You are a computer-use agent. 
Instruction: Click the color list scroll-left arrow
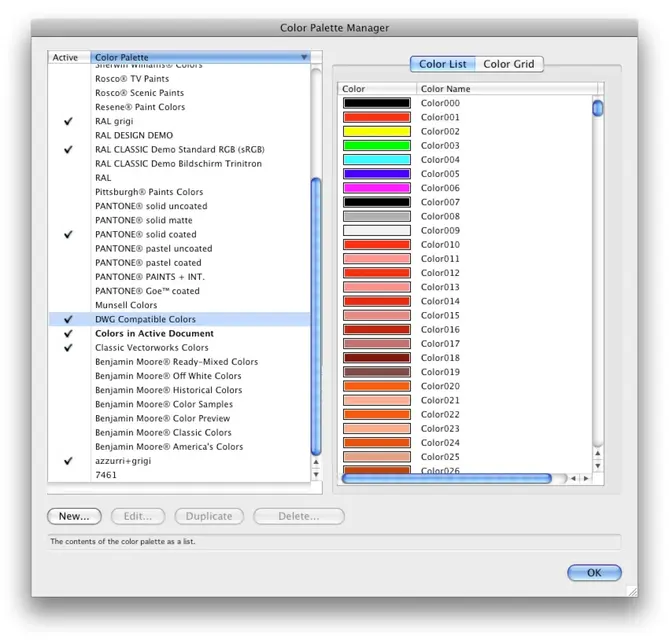point(573,479)
